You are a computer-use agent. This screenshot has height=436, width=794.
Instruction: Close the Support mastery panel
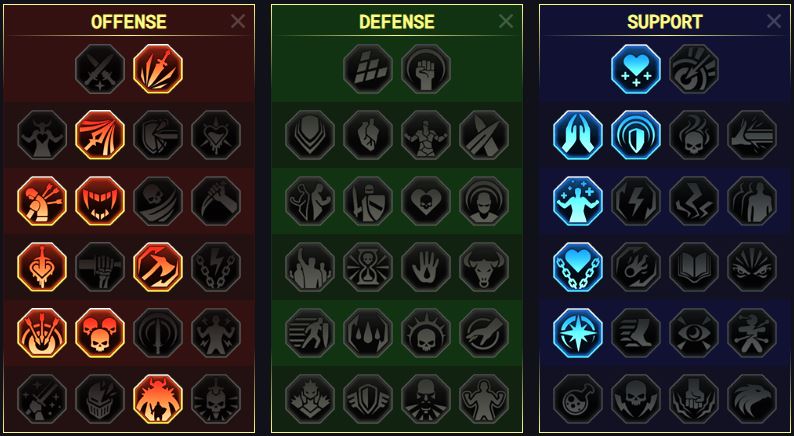point(774,21)
